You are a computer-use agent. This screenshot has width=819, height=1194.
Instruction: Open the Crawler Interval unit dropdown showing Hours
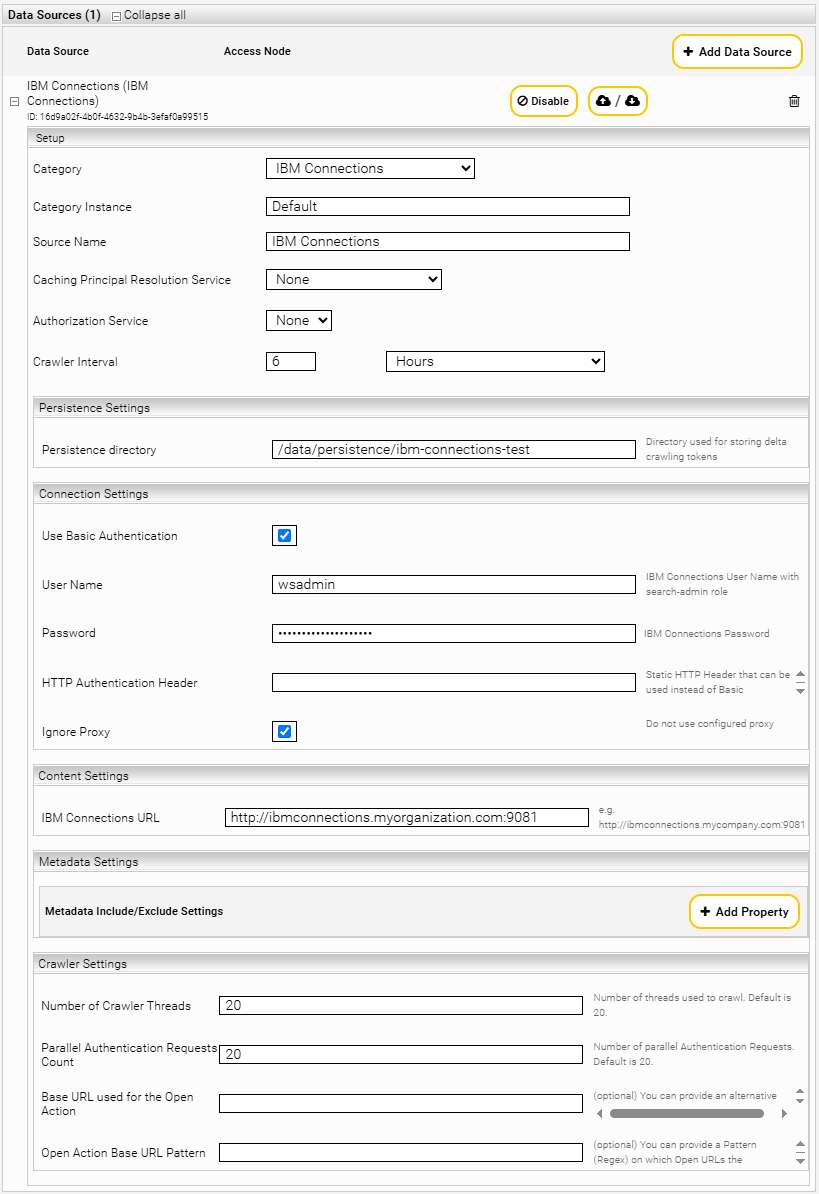pyautogui.click(x=496, y=362)
